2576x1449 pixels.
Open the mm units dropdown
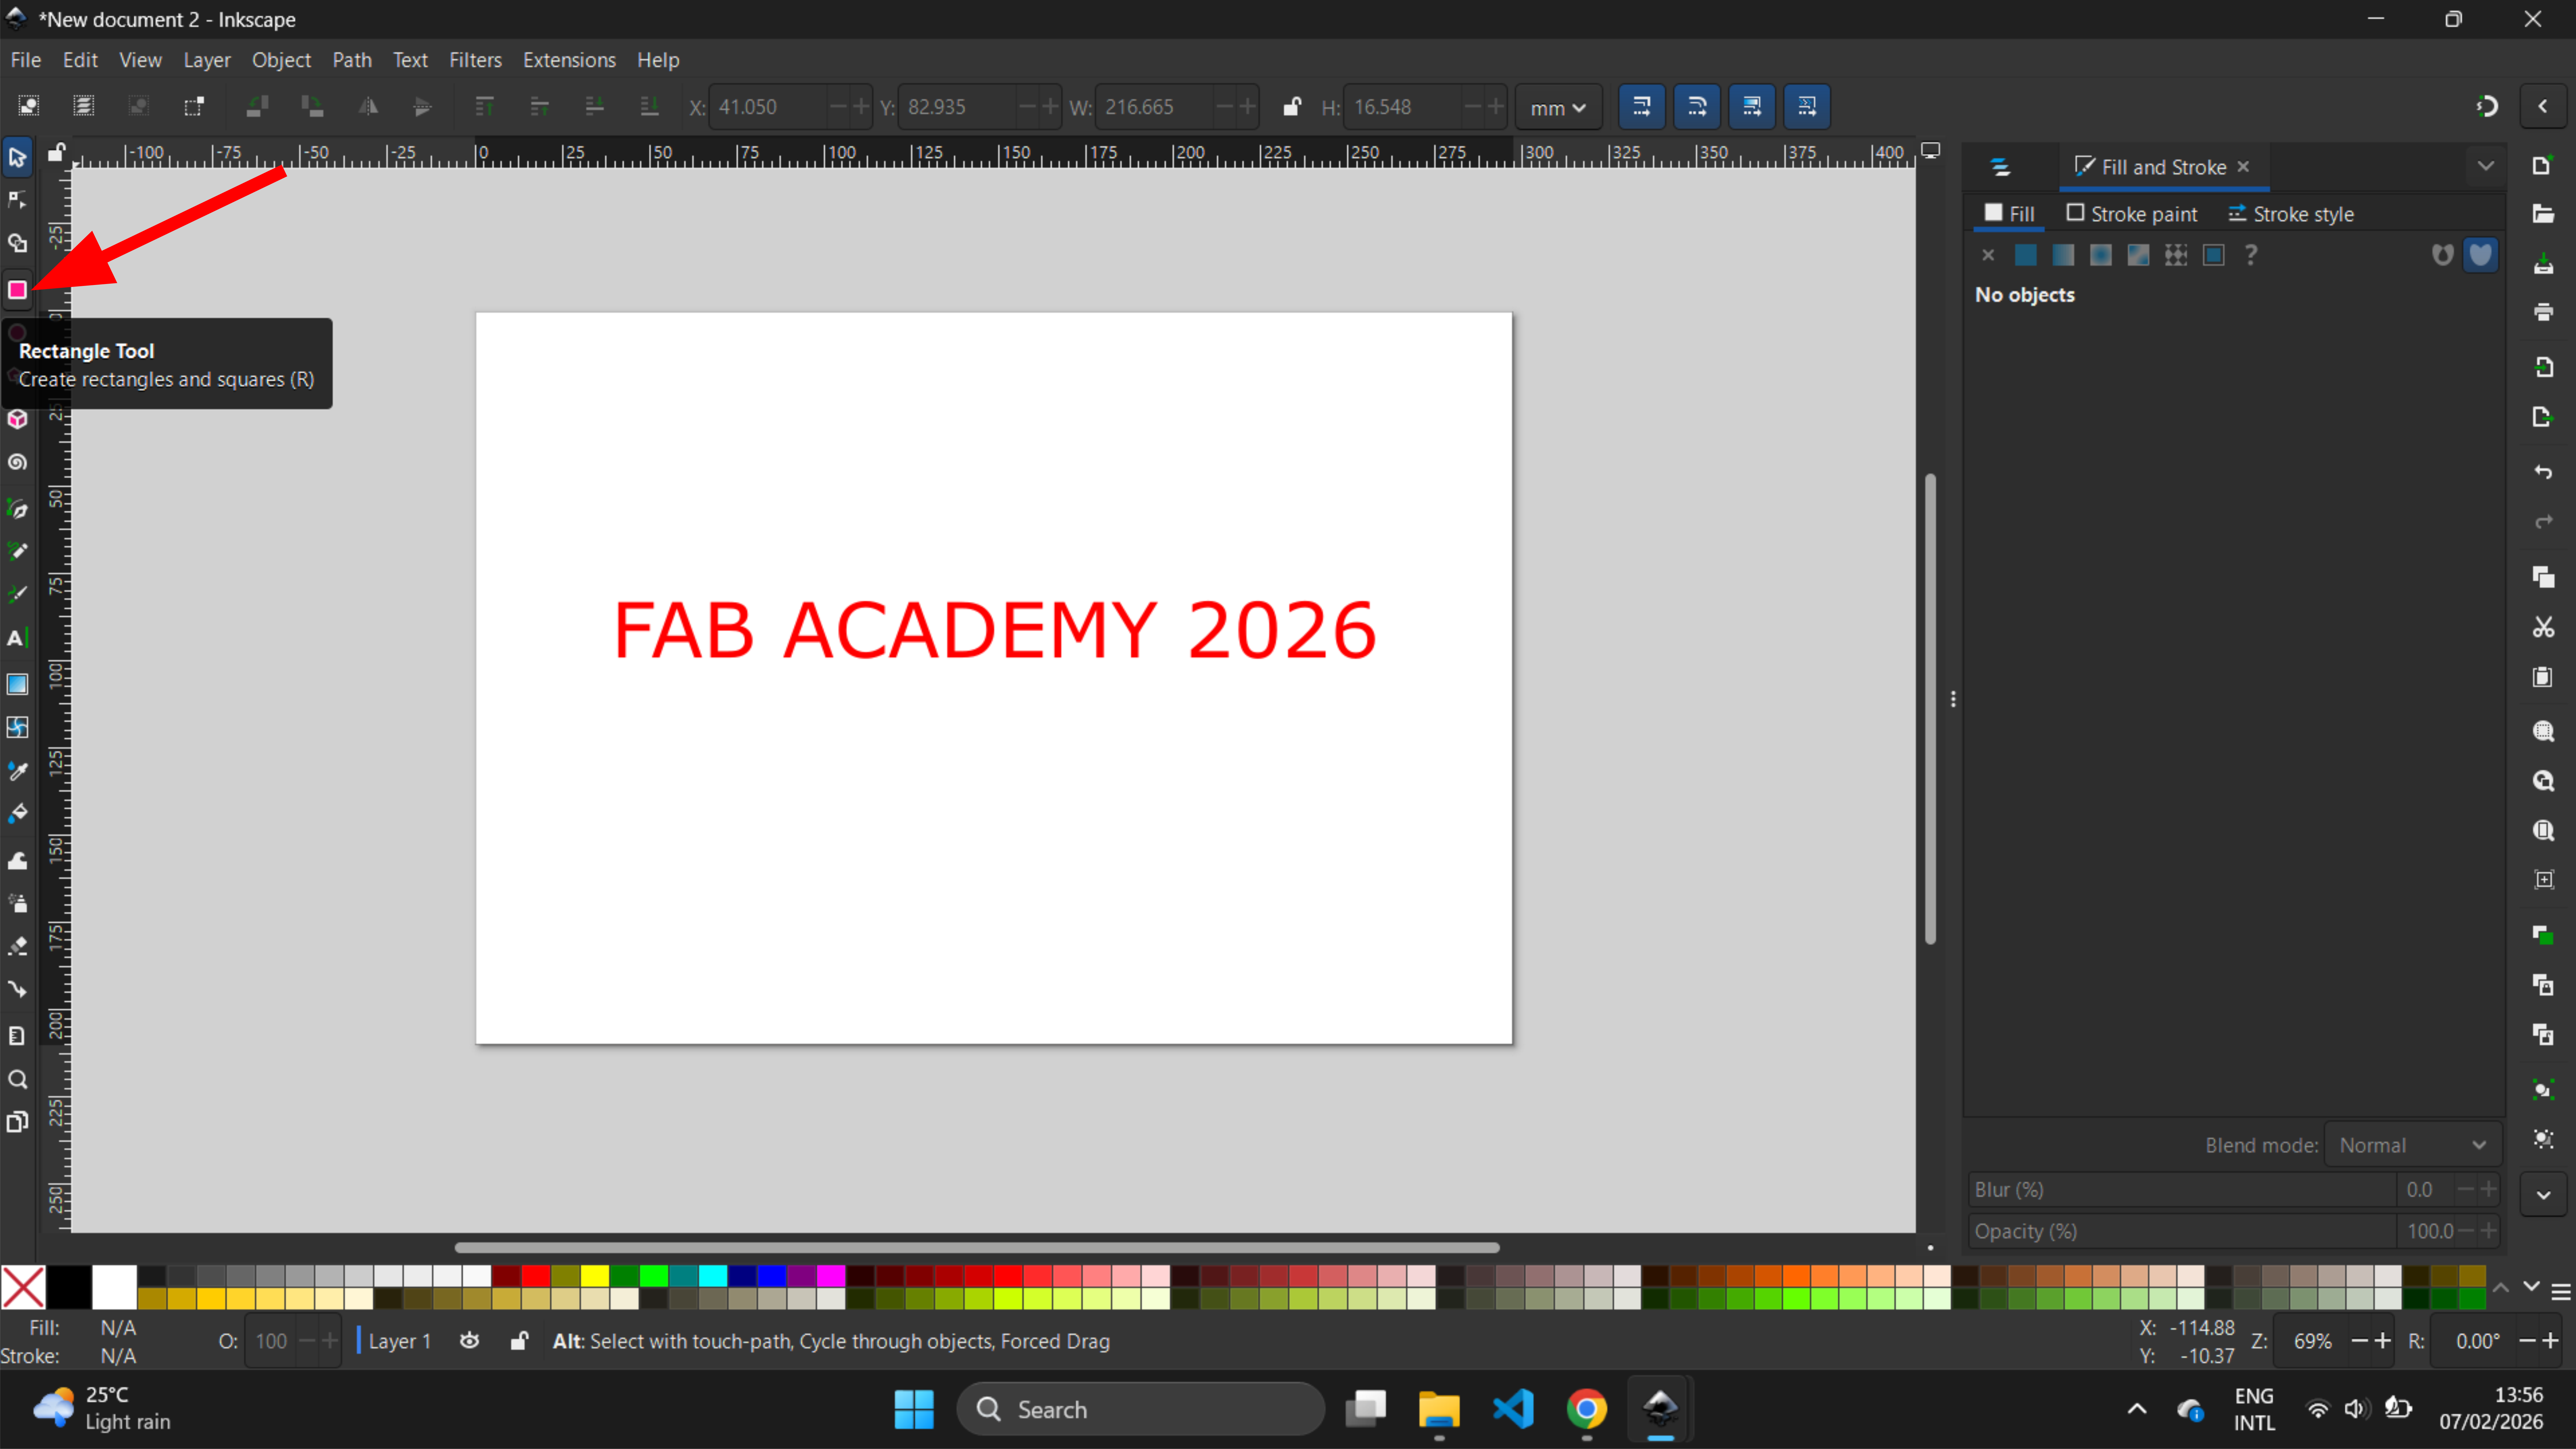coord(1557,107)
